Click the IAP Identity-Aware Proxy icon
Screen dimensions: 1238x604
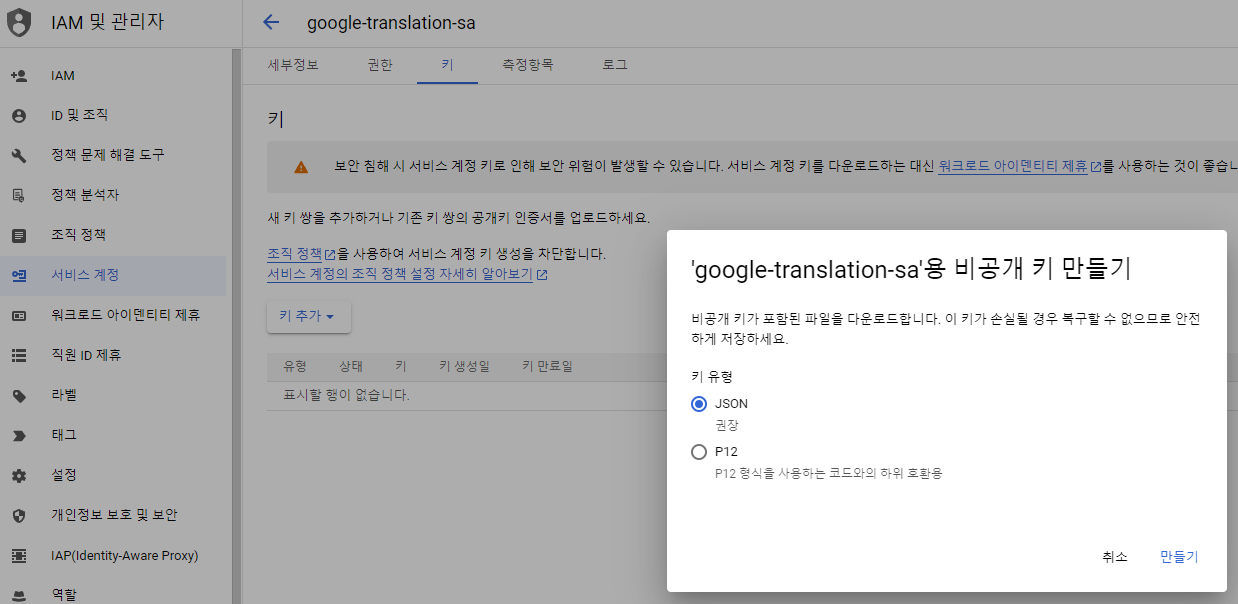click(18, 555)
